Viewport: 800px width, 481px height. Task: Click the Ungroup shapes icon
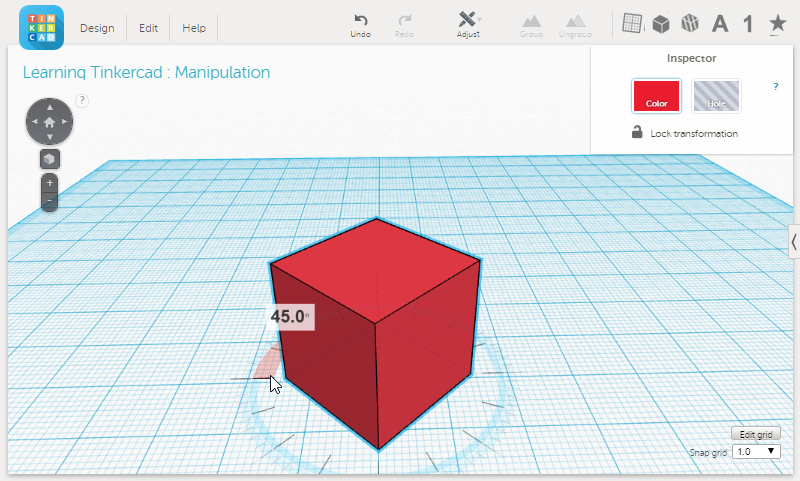[x=575, y=27]
